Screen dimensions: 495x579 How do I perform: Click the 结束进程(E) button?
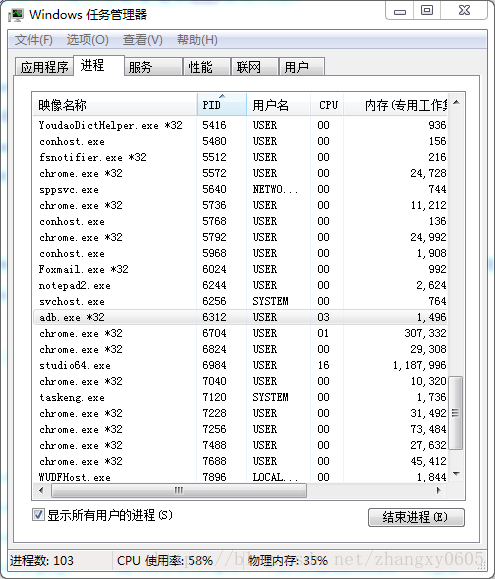416,517
